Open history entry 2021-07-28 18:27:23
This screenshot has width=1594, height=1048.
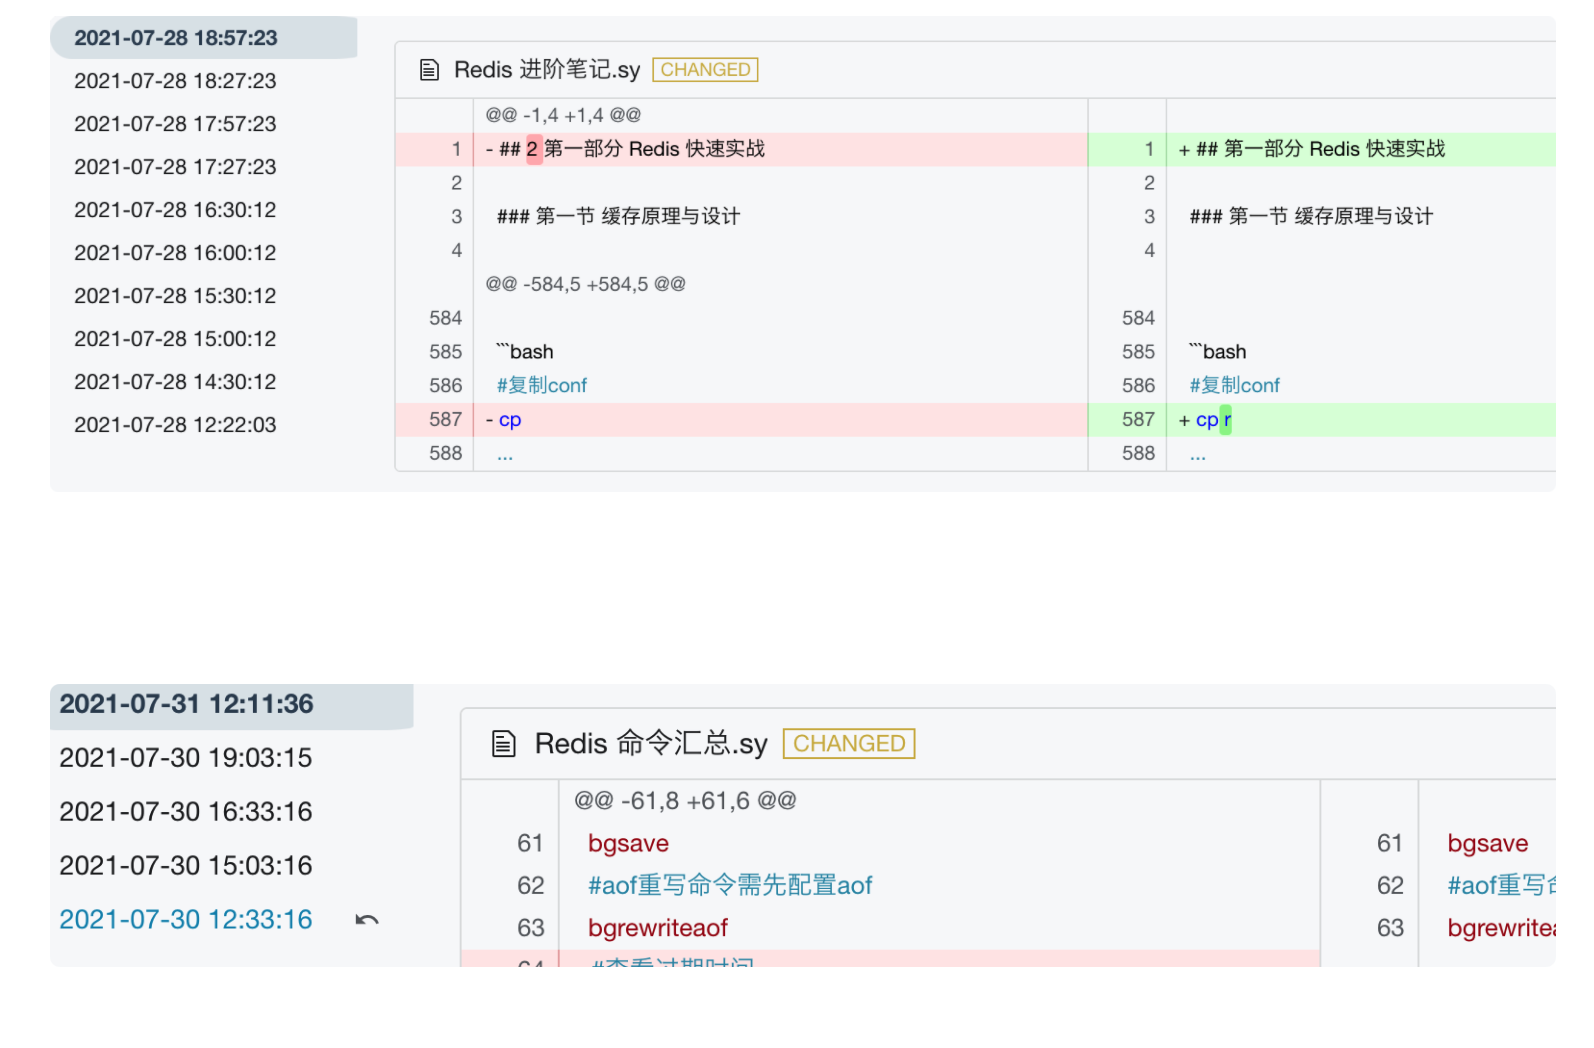(x=176, y=81)
